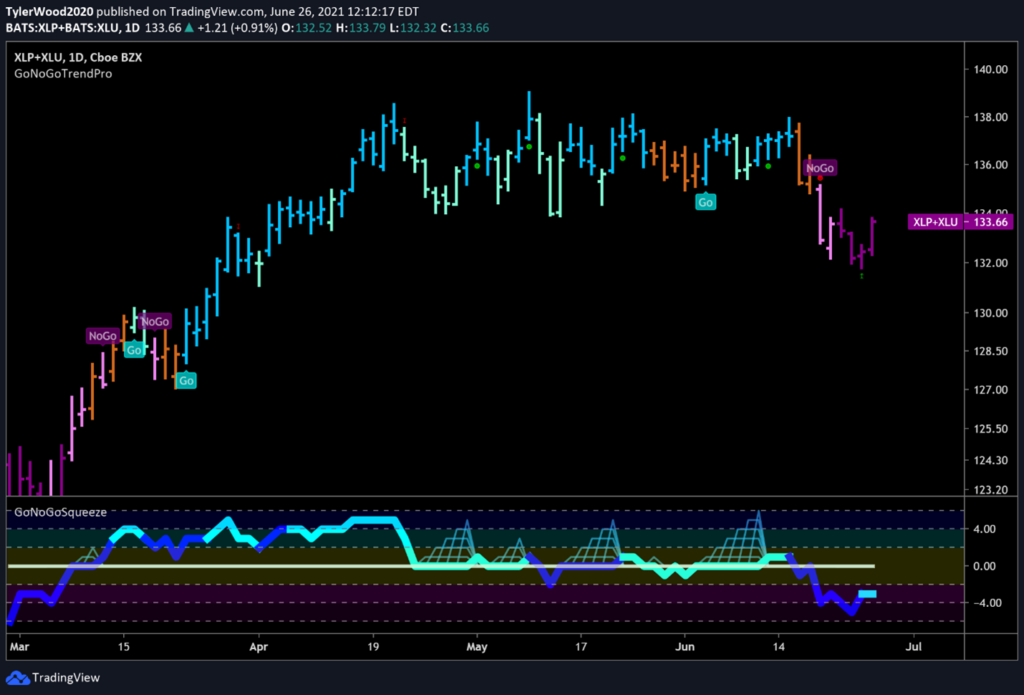The image size is (1024, 695).
Task: Click the leftmost NoGo marker in March
Action: pos(103,336)
